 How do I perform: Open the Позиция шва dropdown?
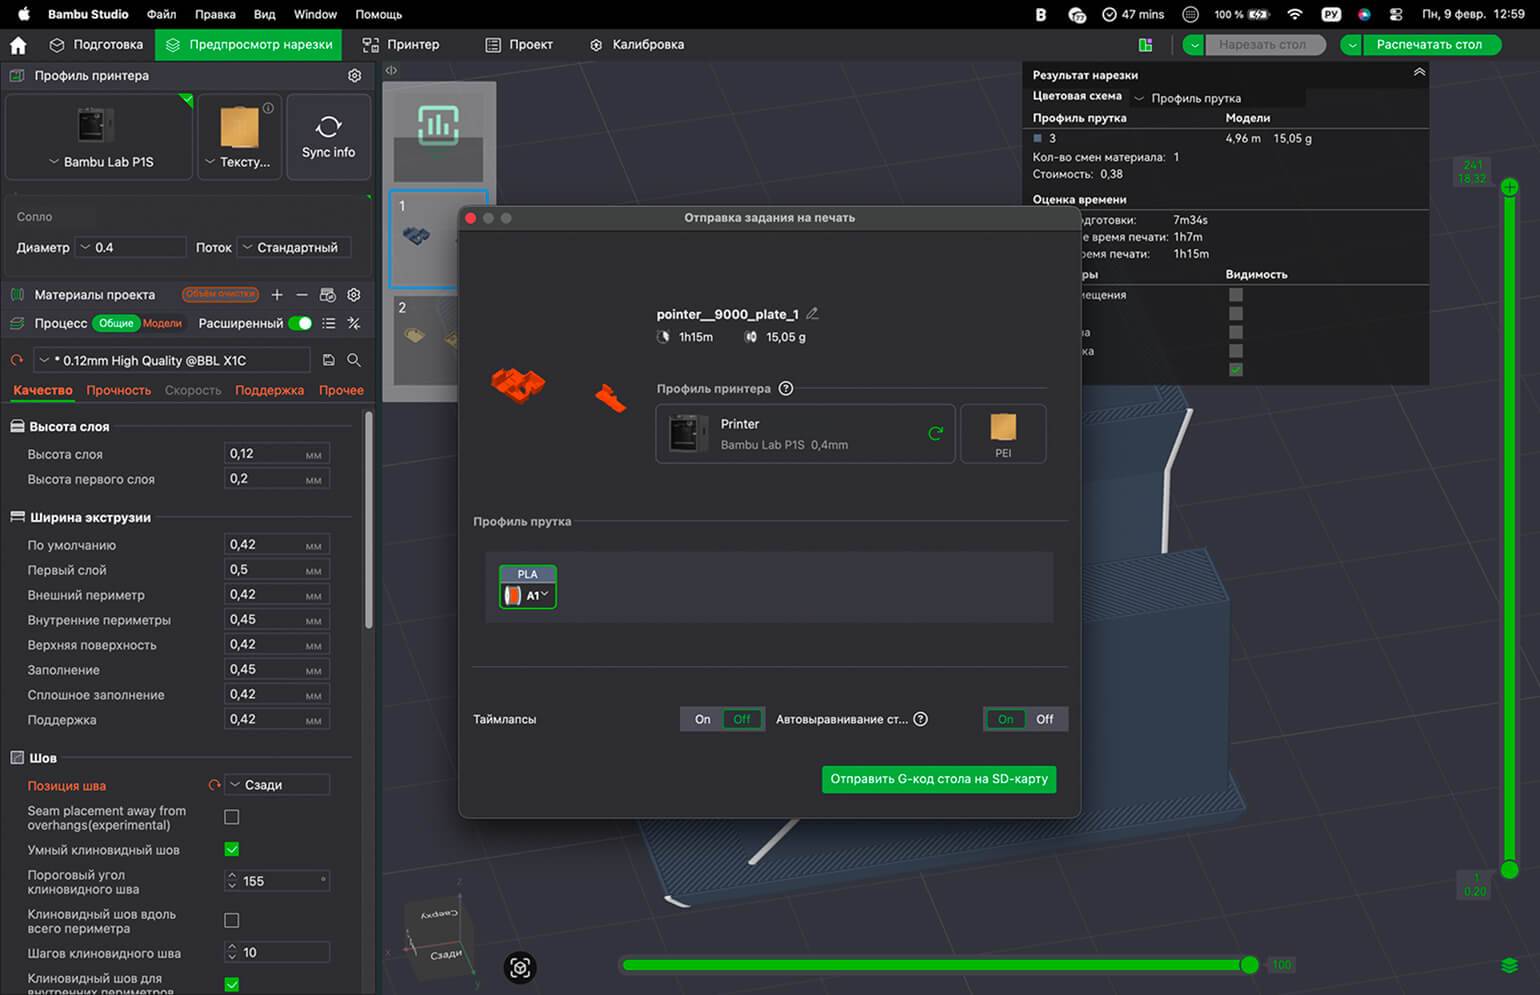click(277, 785)
